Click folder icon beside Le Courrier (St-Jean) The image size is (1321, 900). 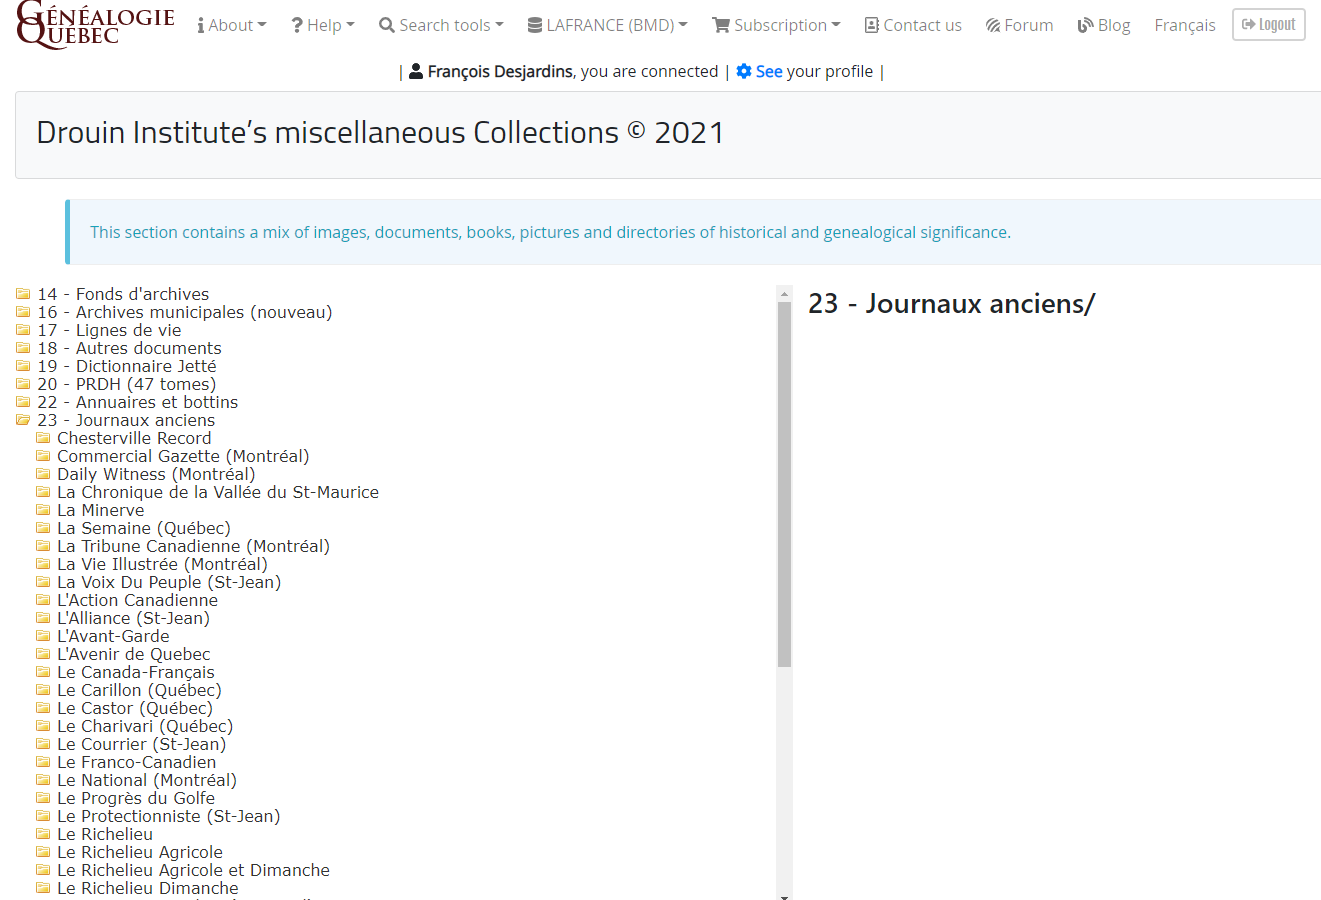[43, 744]
